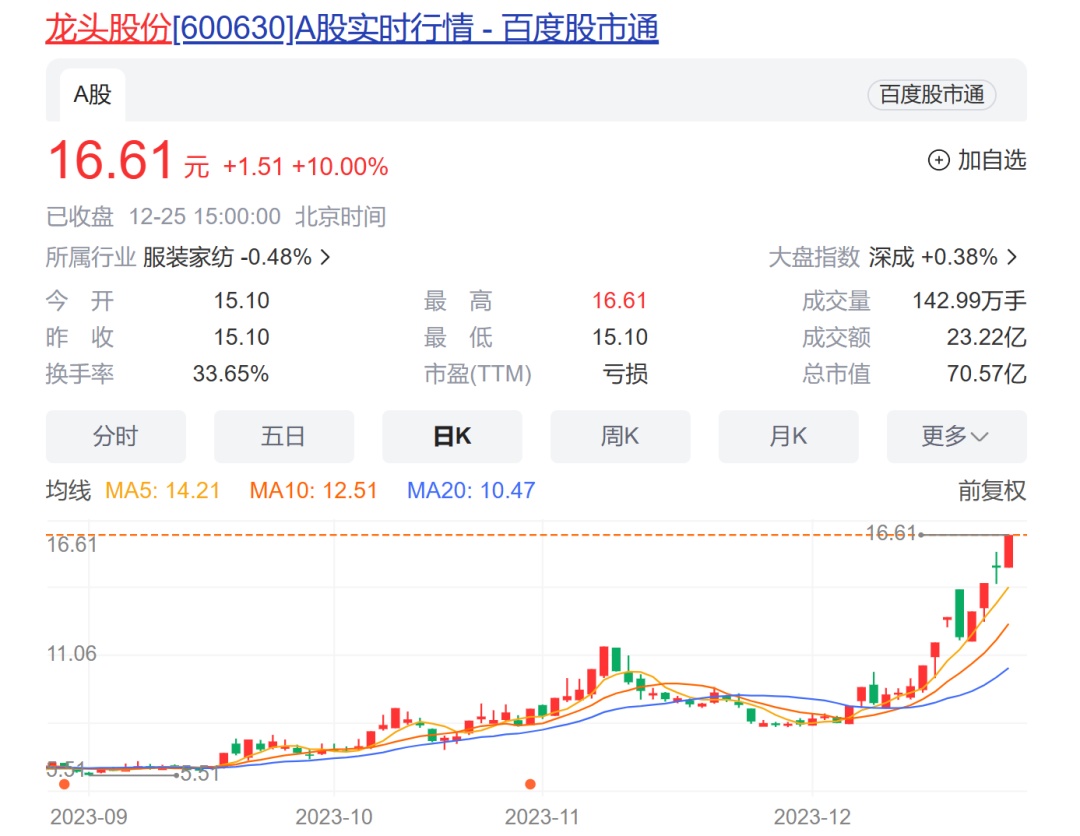Click the 前复权 adjustment option

point(992,490)
